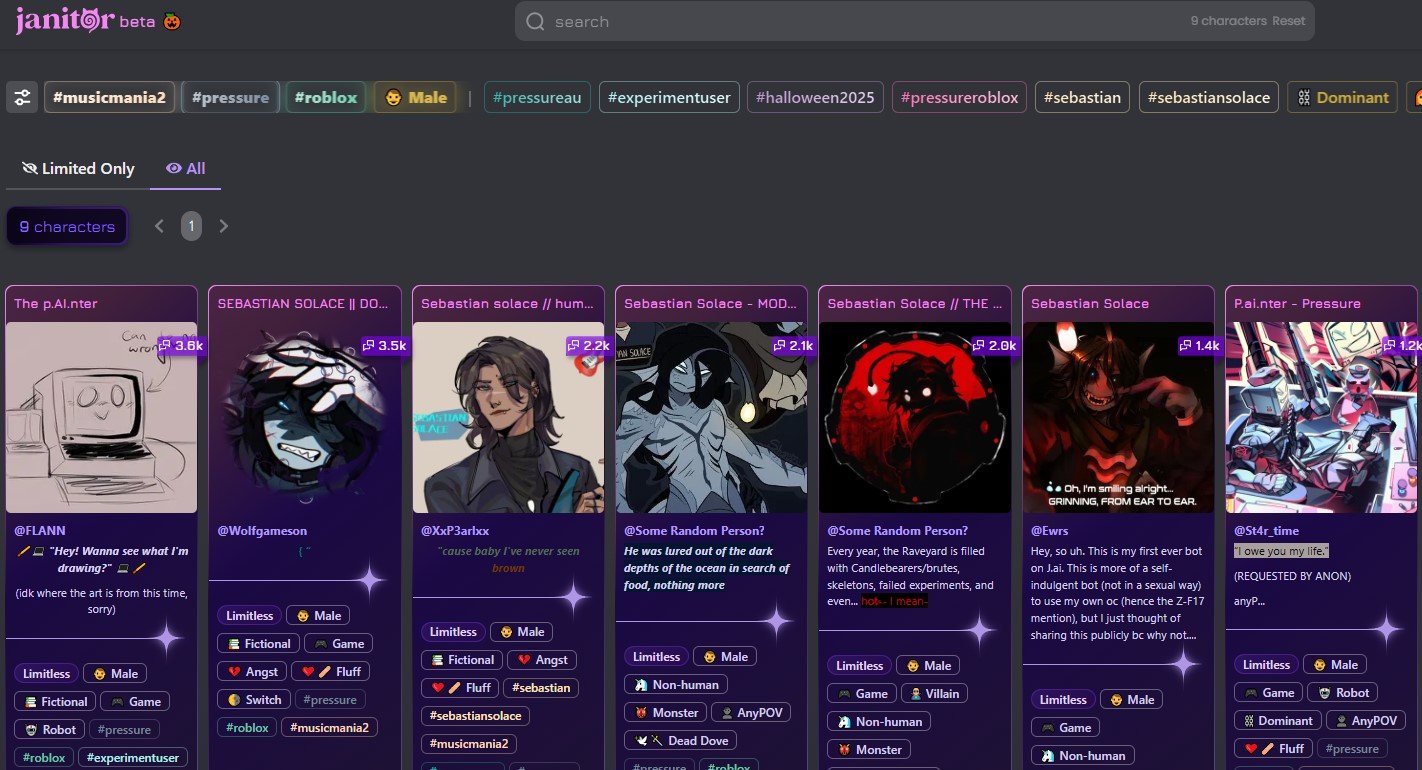The height and width of the screenshot is (770, 1422).
Task: Reset the search filters
Action: pos(1288,21)
